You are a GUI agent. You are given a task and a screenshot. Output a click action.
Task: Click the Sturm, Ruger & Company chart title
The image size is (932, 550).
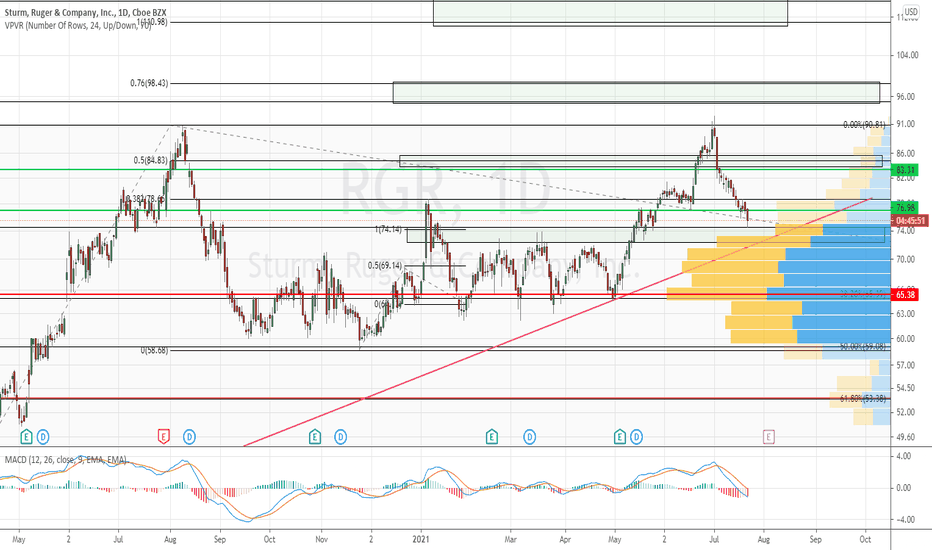(x=86, y=12)
